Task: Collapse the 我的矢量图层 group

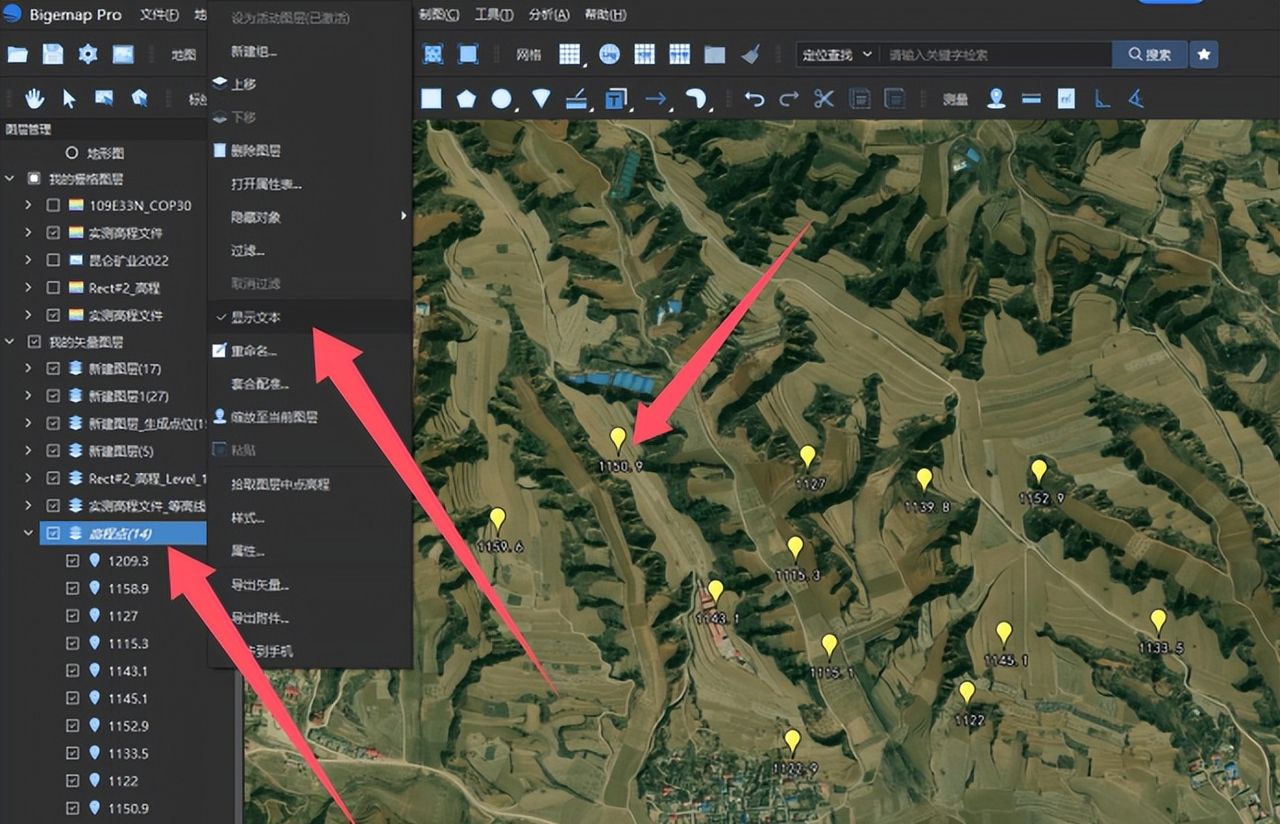Action: (10, 342)
